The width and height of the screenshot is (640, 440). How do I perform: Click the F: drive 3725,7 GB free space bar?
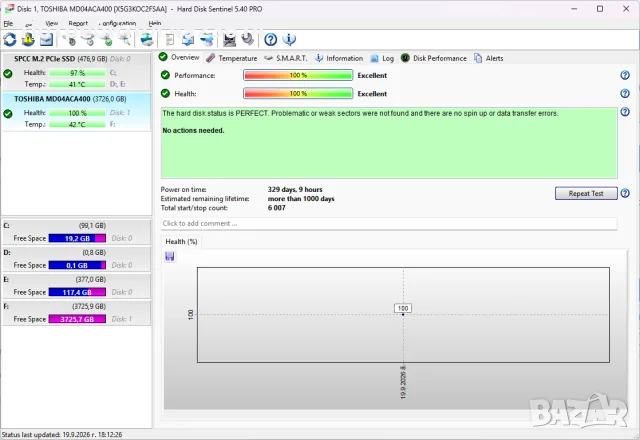point(77,319)
